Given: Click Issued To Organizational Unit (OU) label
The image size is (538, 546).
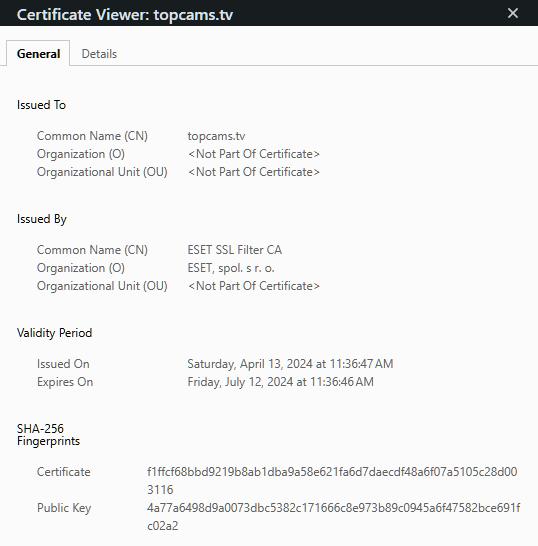Looking at the screenshot, I should tap(102, 172).
